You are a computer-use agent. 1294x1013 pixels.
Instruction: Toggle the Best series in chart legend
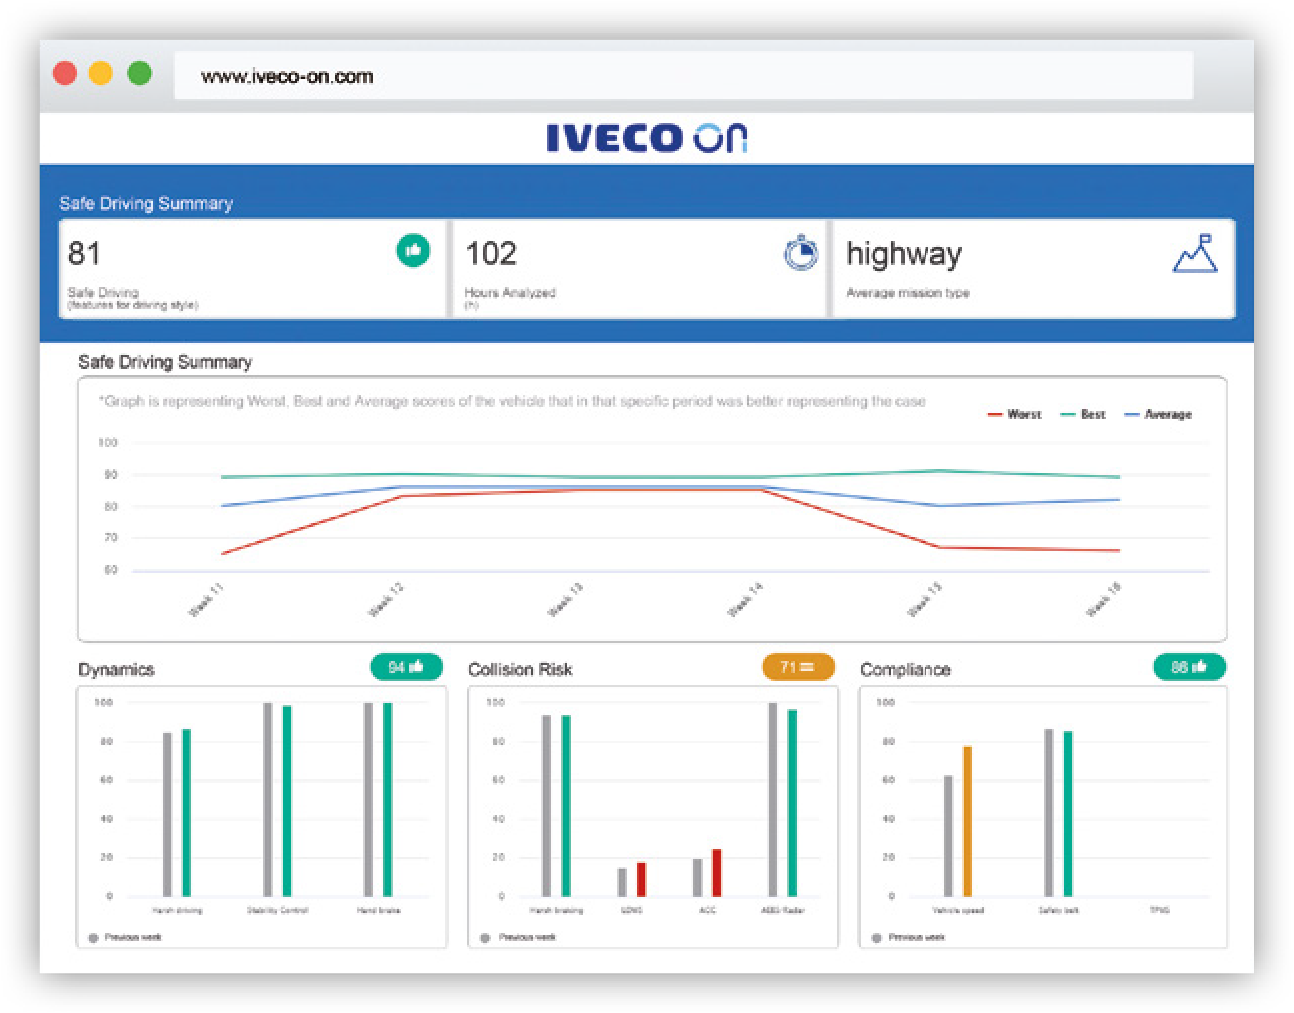point(1084,414)
